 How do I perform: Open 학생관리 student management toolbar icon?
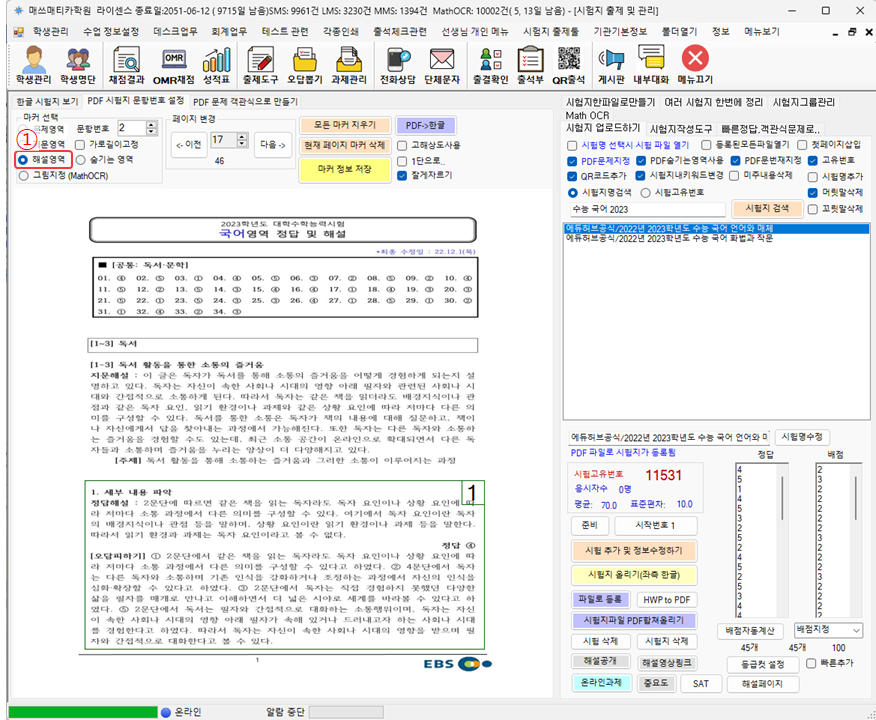(33, 63)
